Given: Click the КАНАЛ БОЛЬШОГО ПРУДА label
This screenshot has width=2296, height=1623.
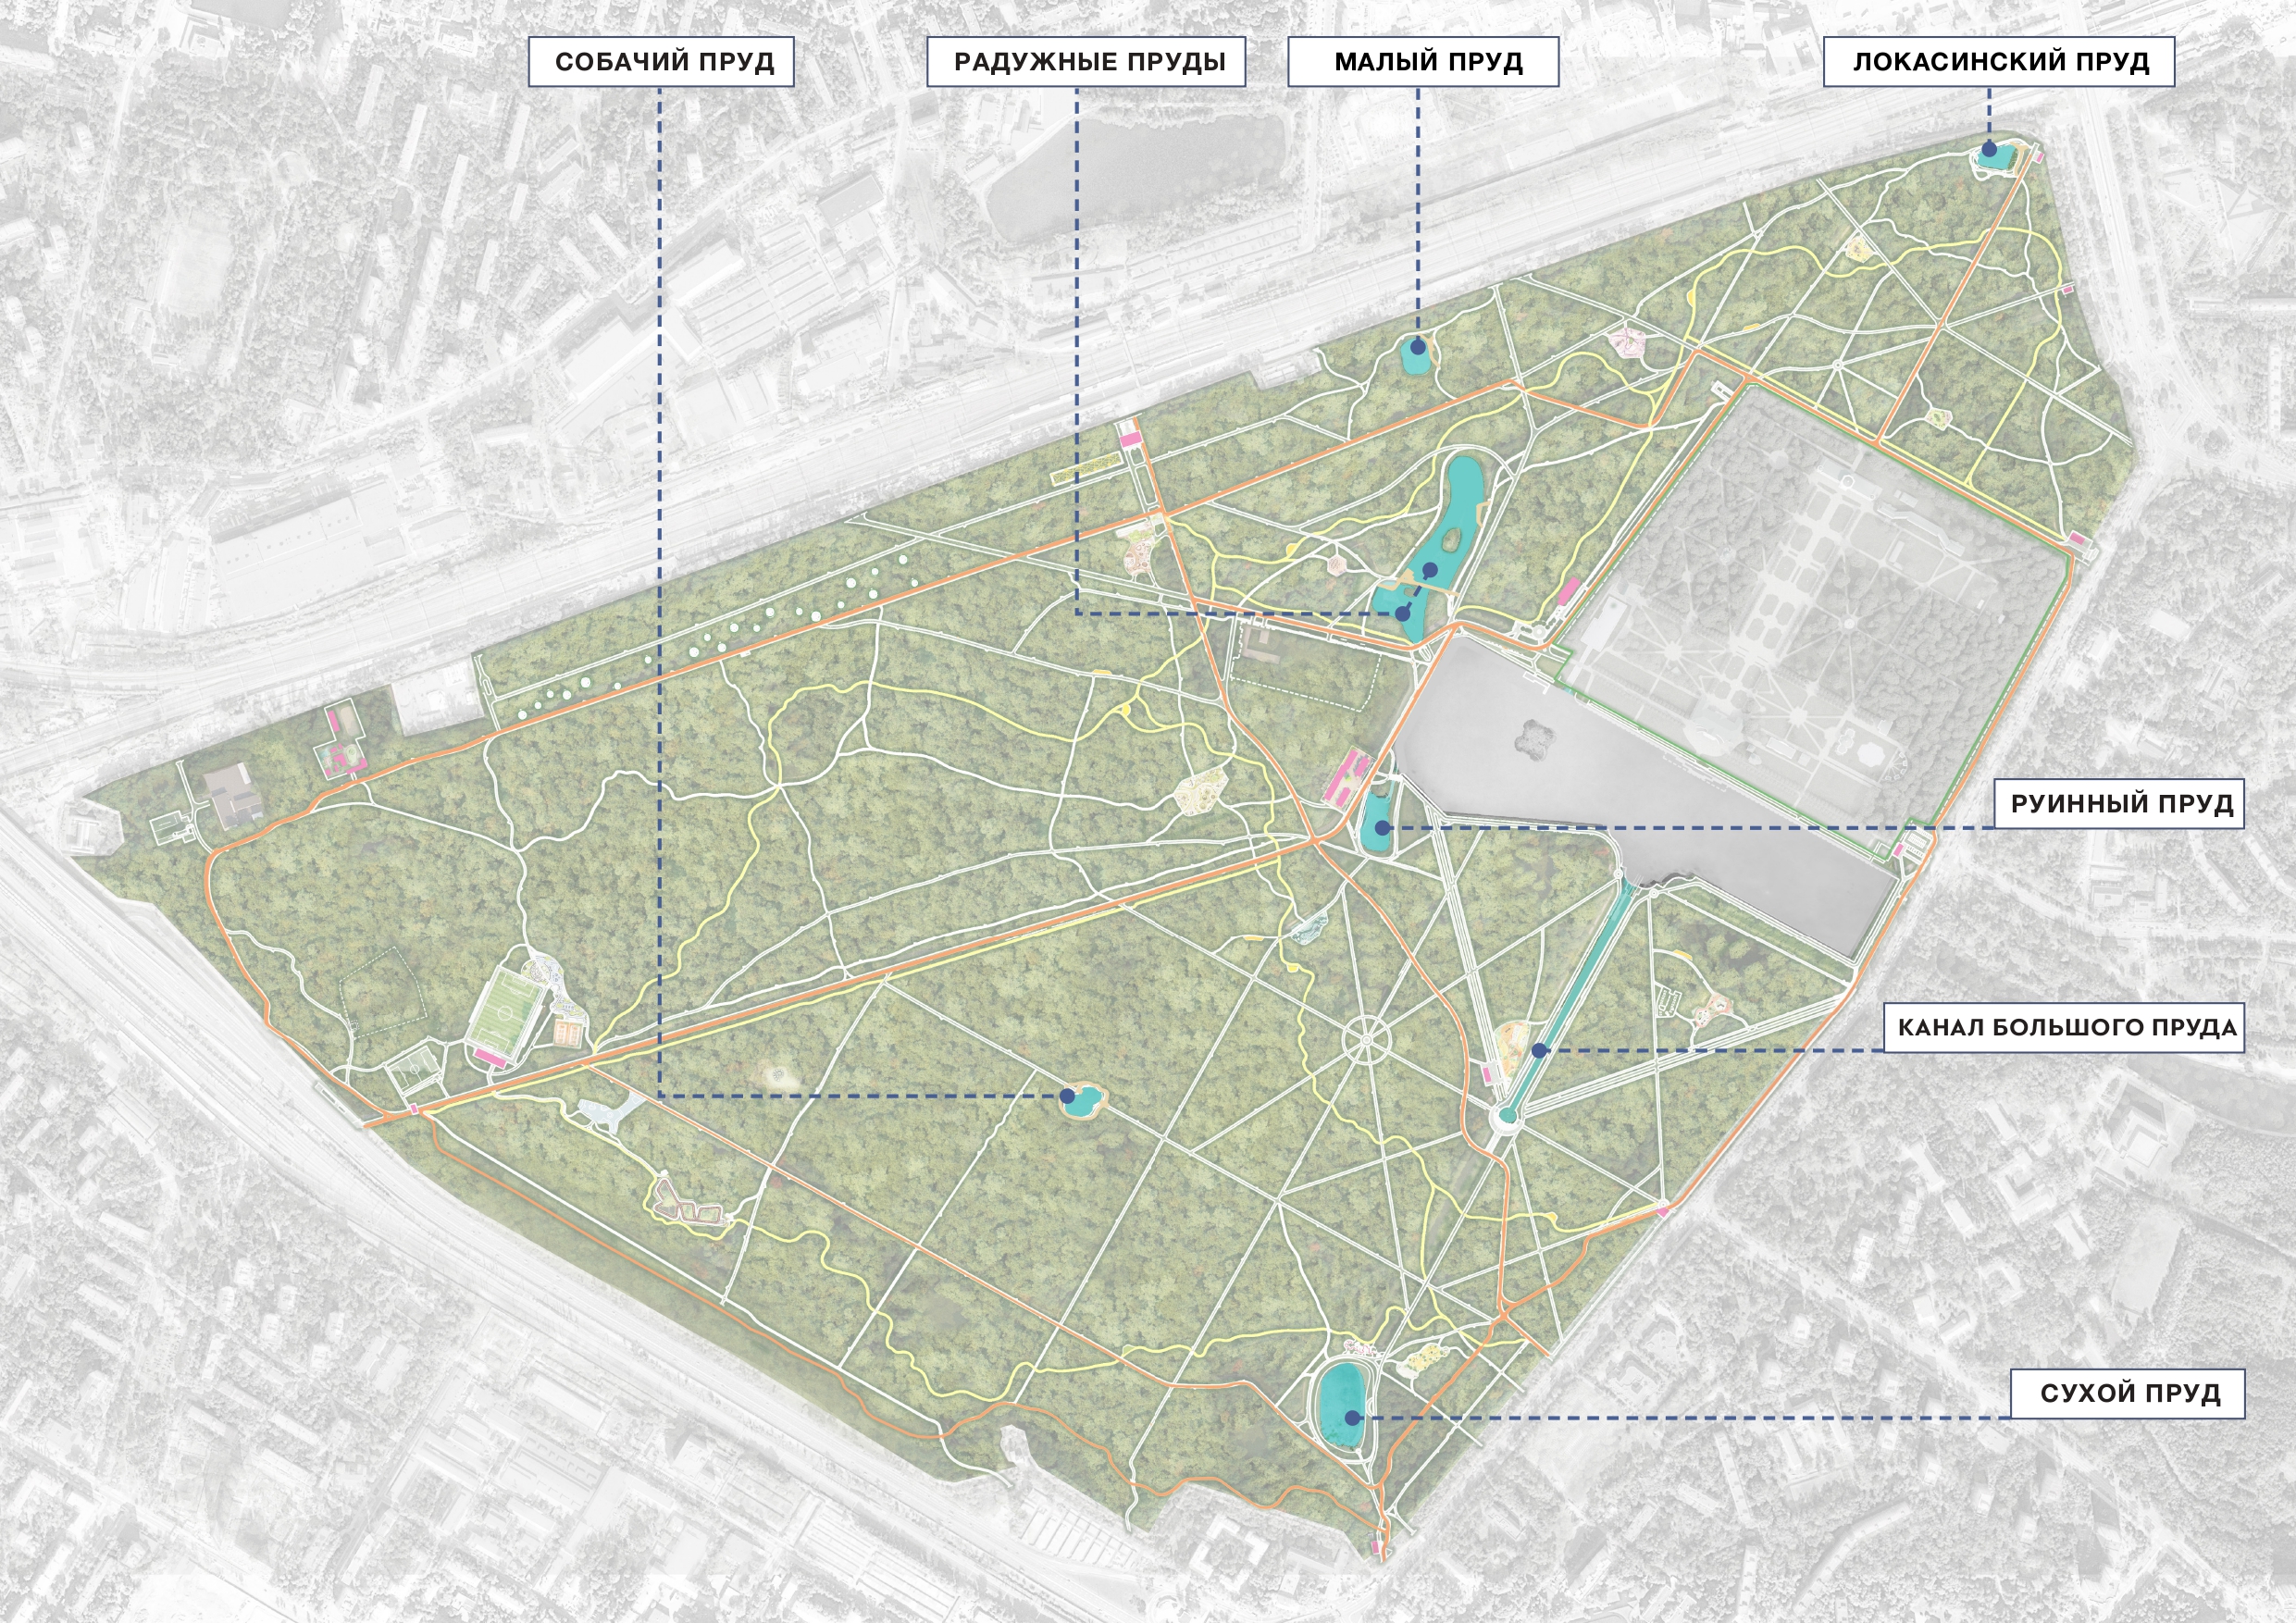Looking at the screenshot, I should (x=2064, y=1027).
